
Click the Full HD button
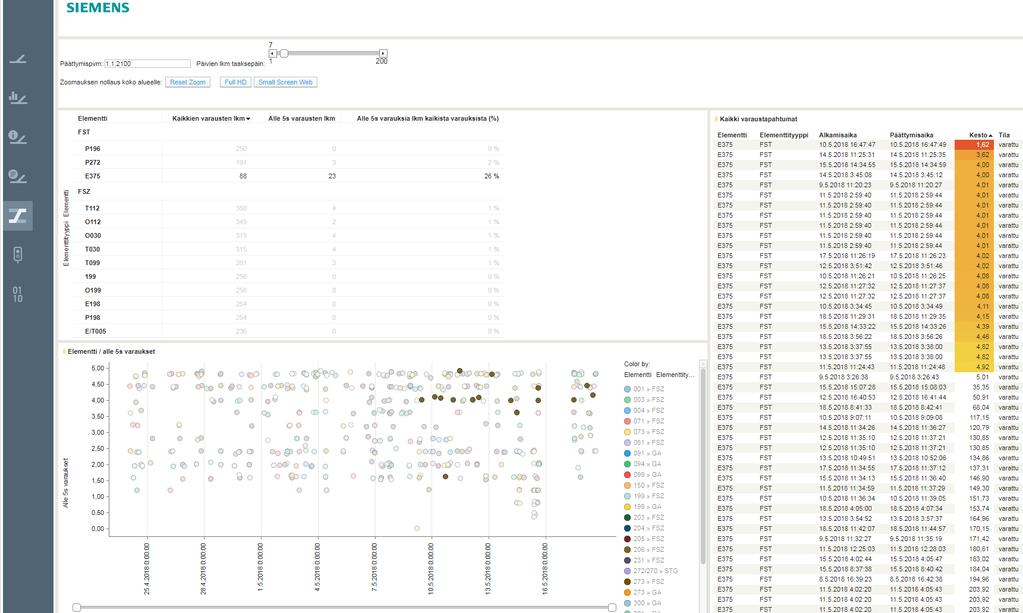(x=236, y=82)
